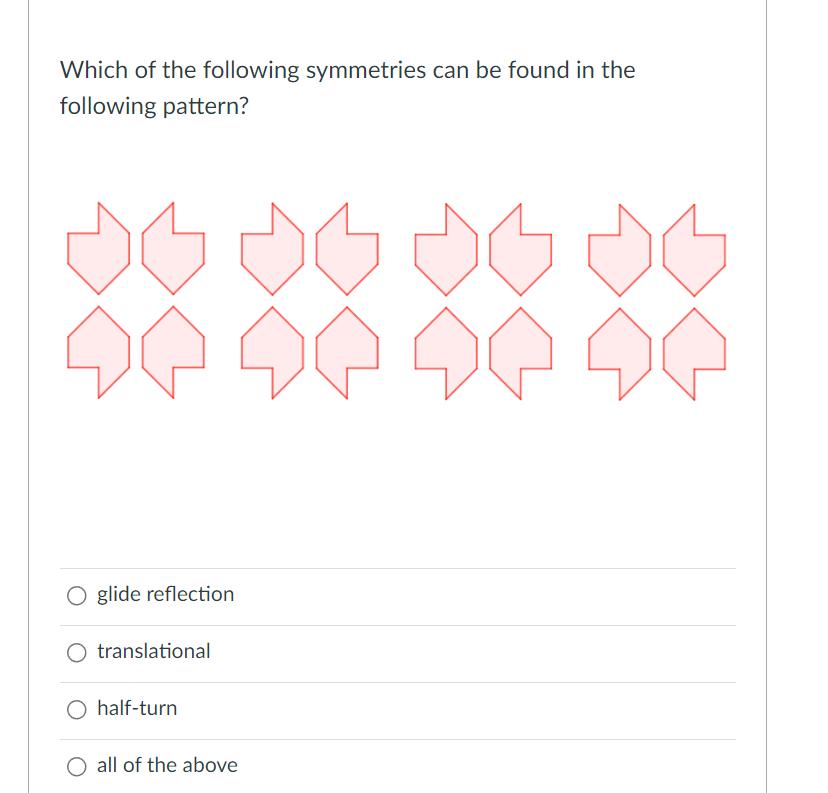Viewport: 828px width, 793px height.
Task: Click the question text about symmetries
Action: pyautogui.click(x=347, y=88)
